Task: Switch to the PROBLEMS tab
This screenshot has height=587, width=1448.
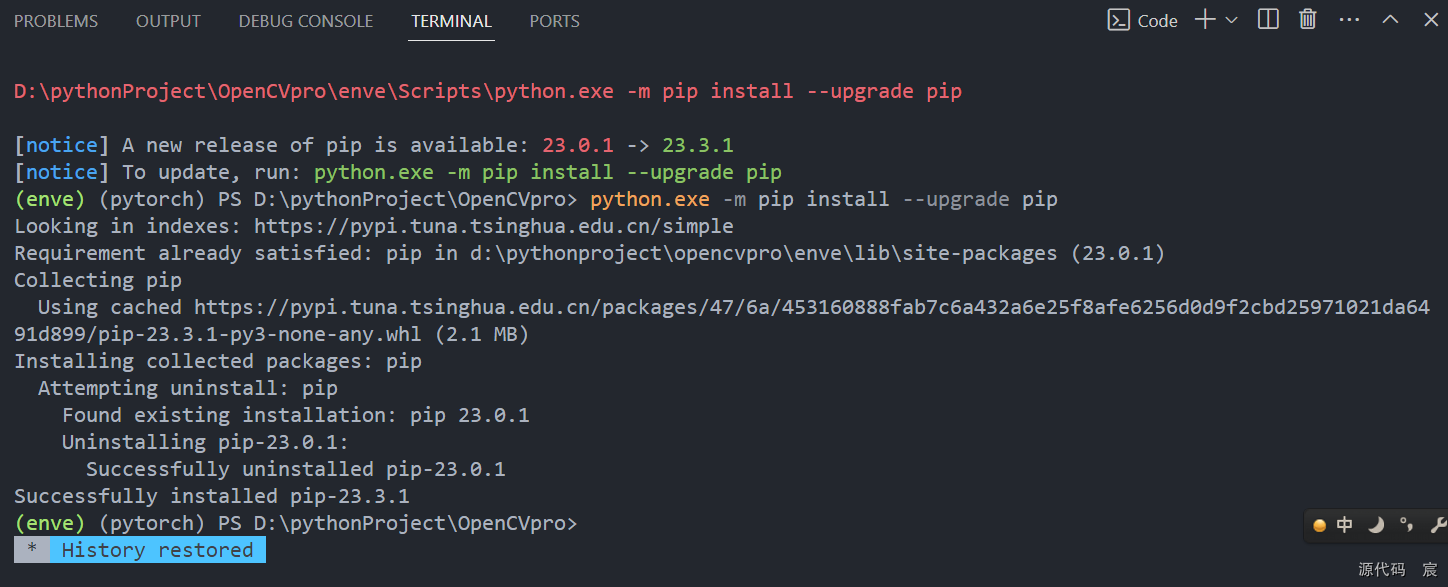Action: [56, 21]
